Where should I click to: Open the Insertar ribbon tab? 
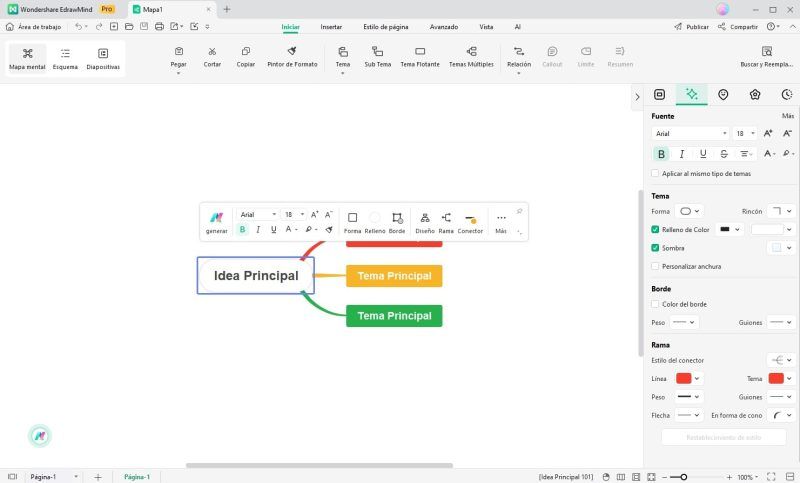(331, 27)
